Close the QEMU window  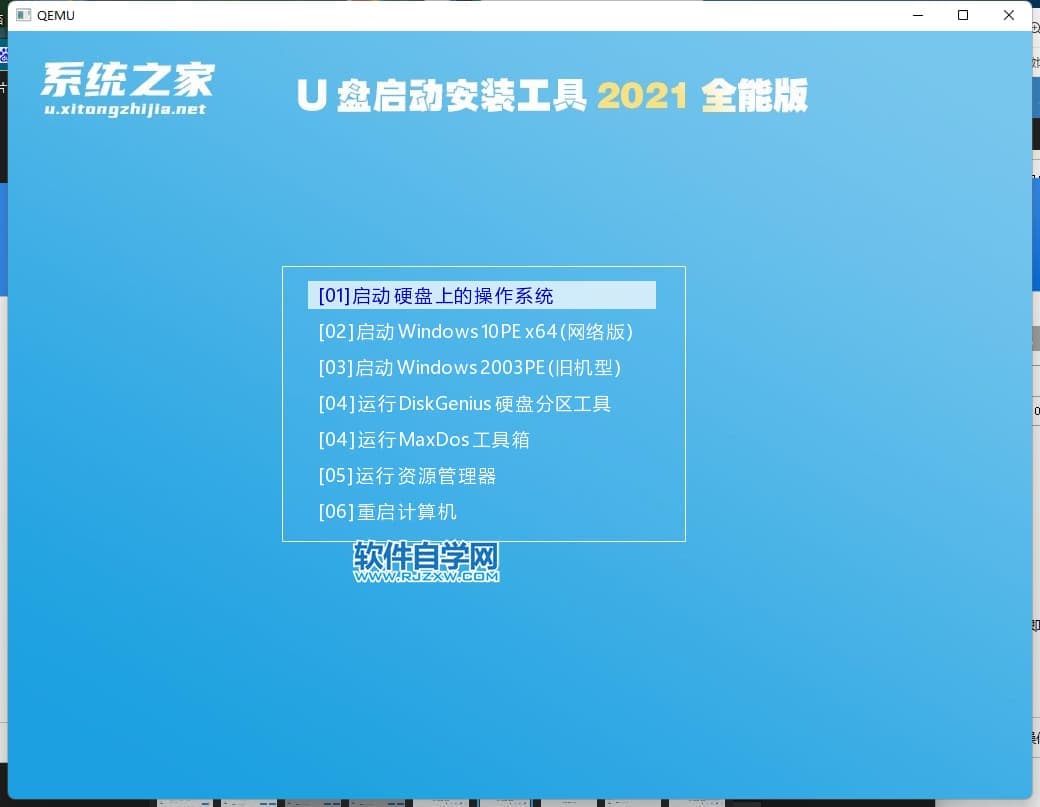[1009, 15]
